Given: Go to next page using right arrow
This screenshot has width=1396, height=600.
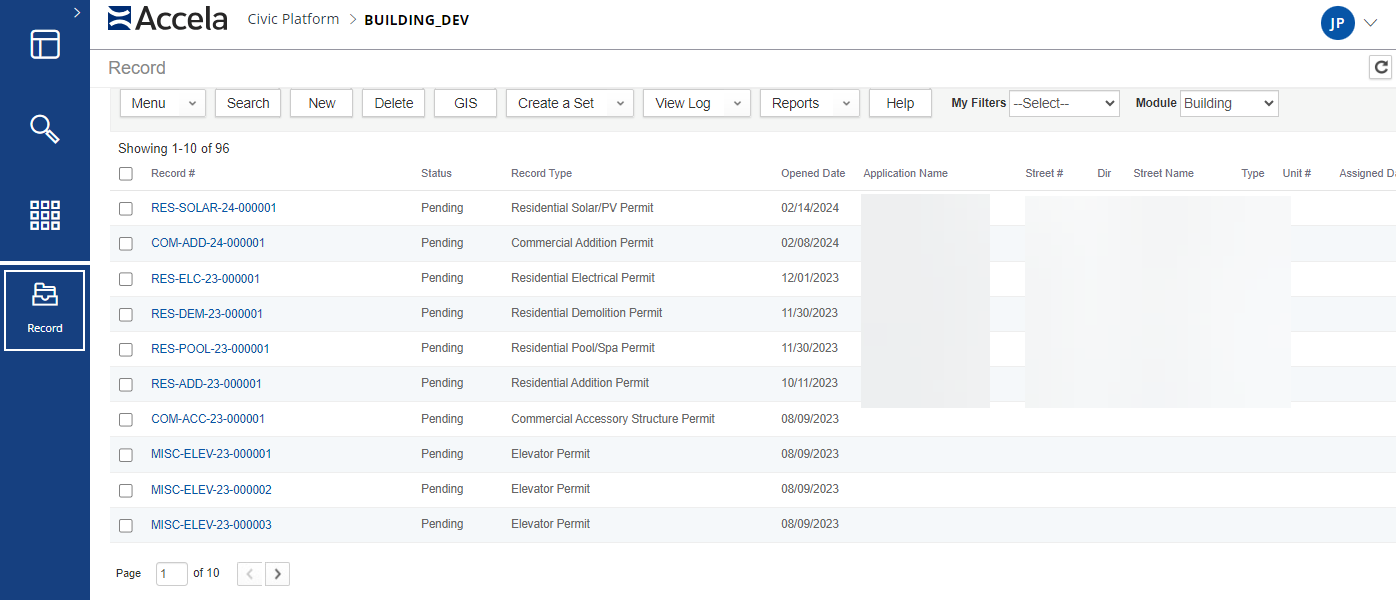Looking at the screenshot, I should tap(278, 573).
